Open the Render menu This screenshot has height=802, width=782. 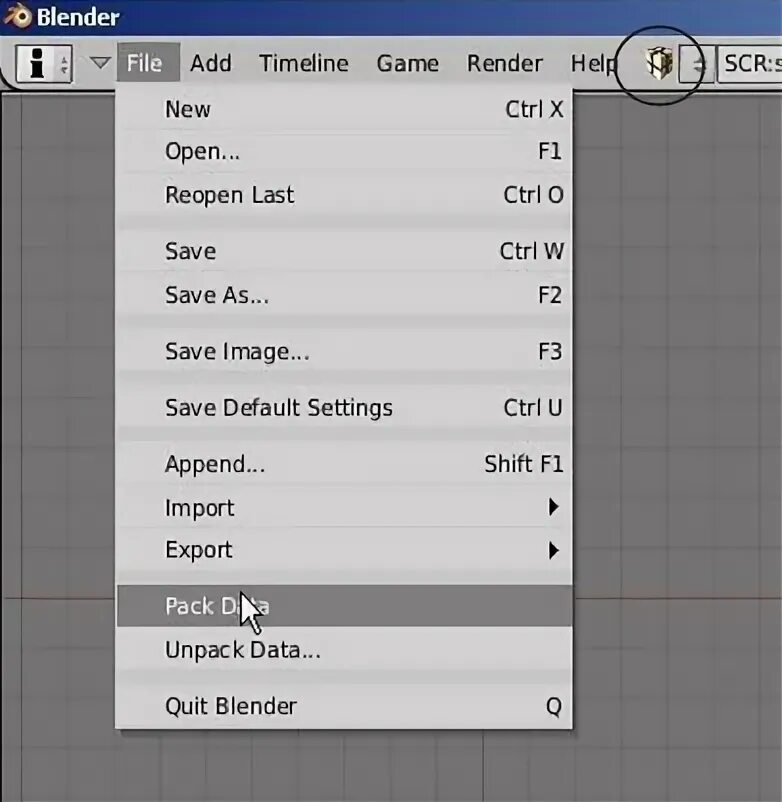pyautogui.click(x=504, y=63)
